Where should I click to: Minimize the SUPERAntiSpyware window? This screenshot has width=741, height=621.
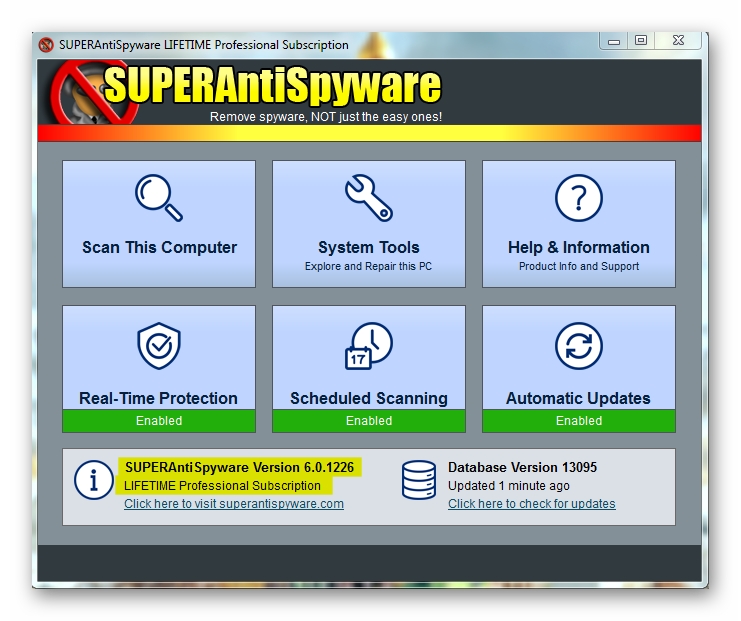tap(614, 41)
